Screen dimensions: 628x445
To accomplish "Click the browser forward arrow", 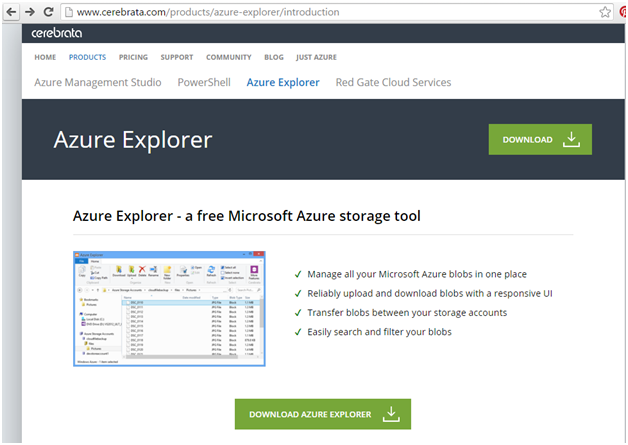I will point(30,12).
